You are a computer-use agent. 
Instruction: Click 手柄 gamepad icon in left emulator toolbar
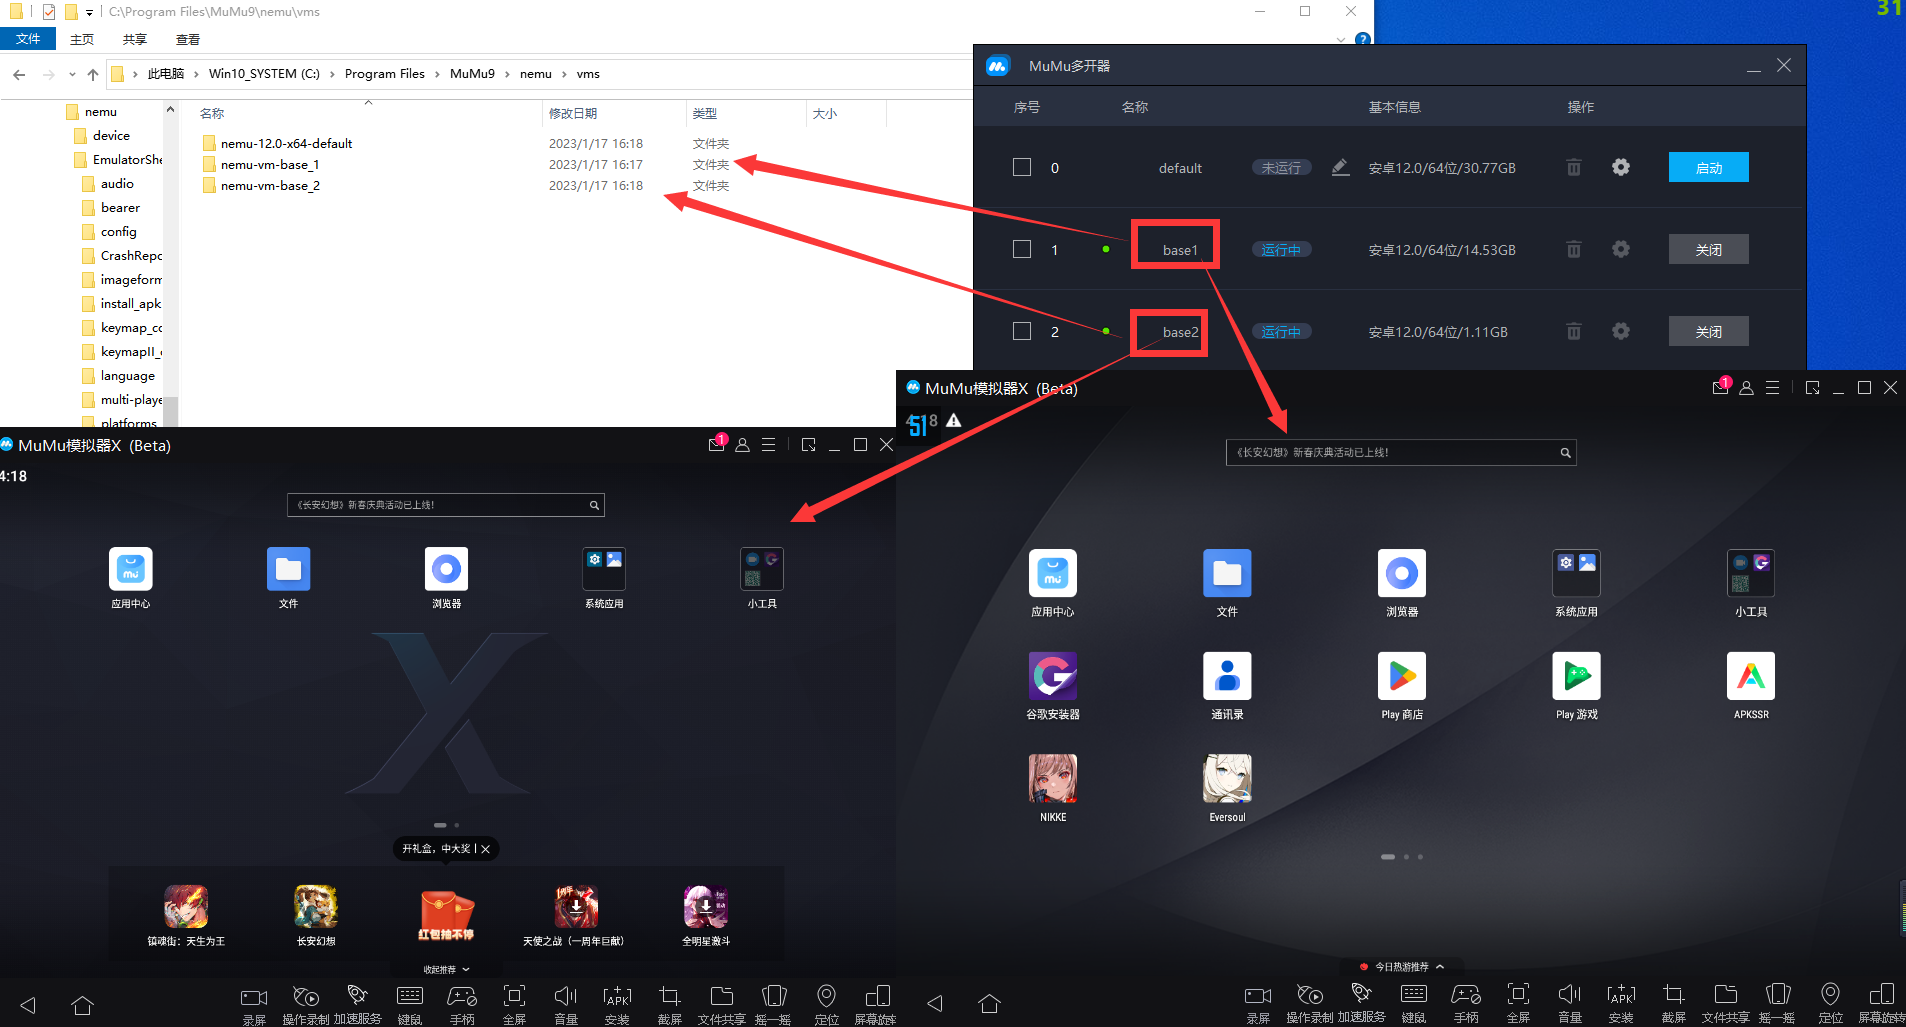coord(462,996)
